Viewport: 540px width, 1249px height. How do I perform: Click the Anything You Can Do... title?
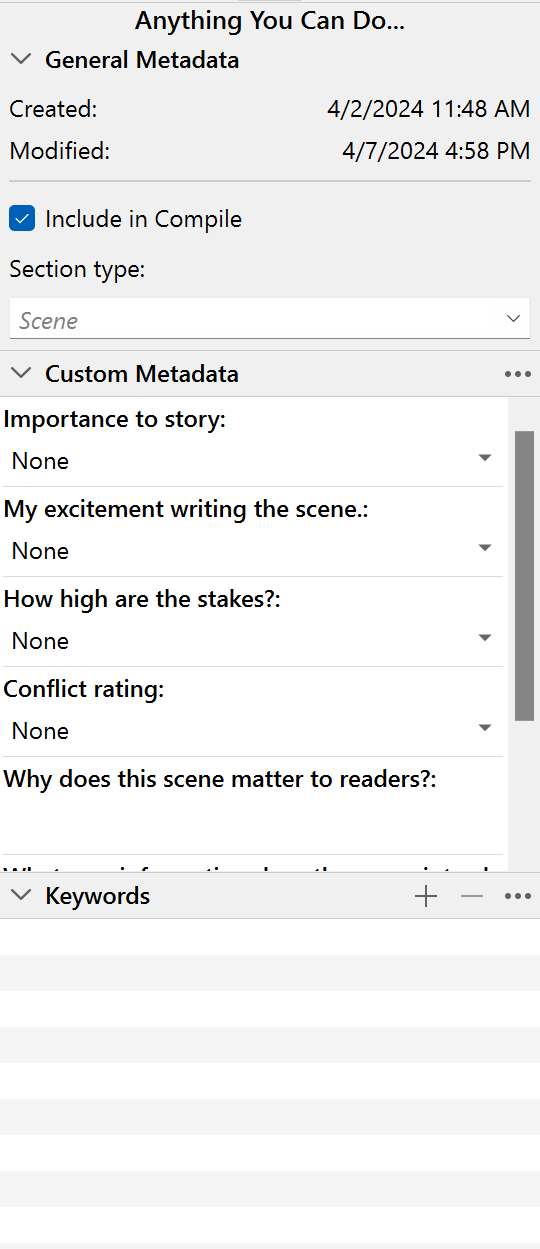(x=270, y=20)
